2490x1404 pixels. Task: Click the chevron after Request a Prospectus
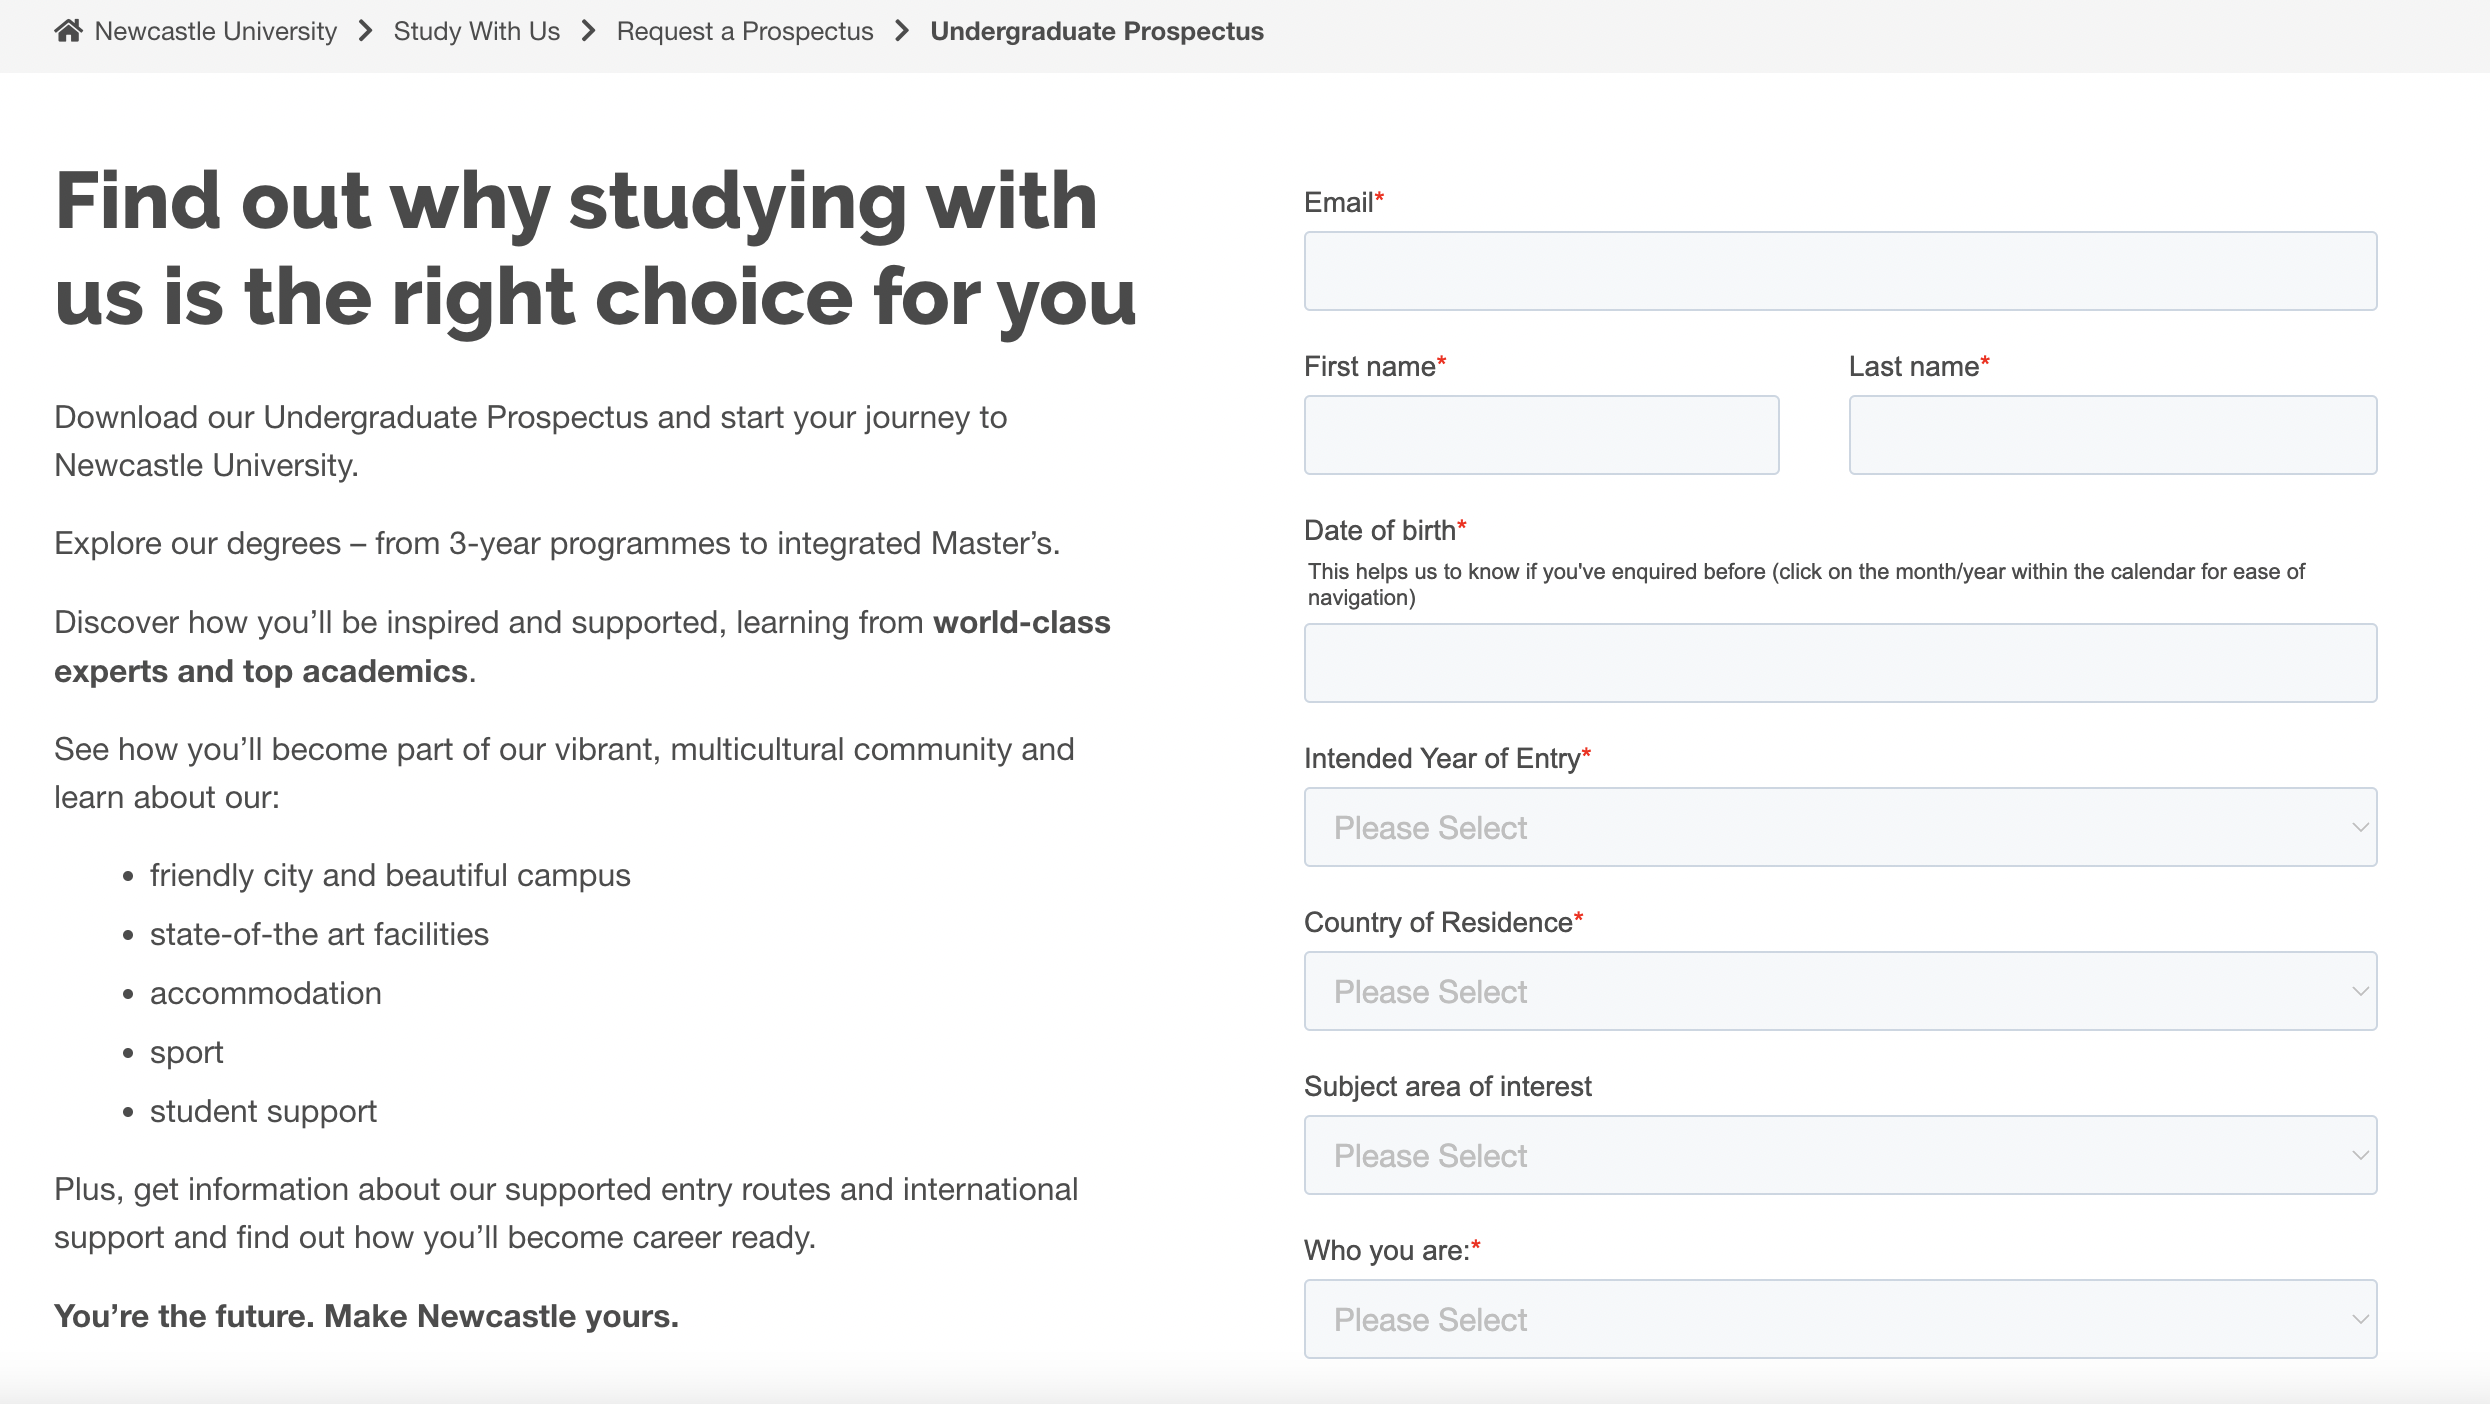point(901,31)
